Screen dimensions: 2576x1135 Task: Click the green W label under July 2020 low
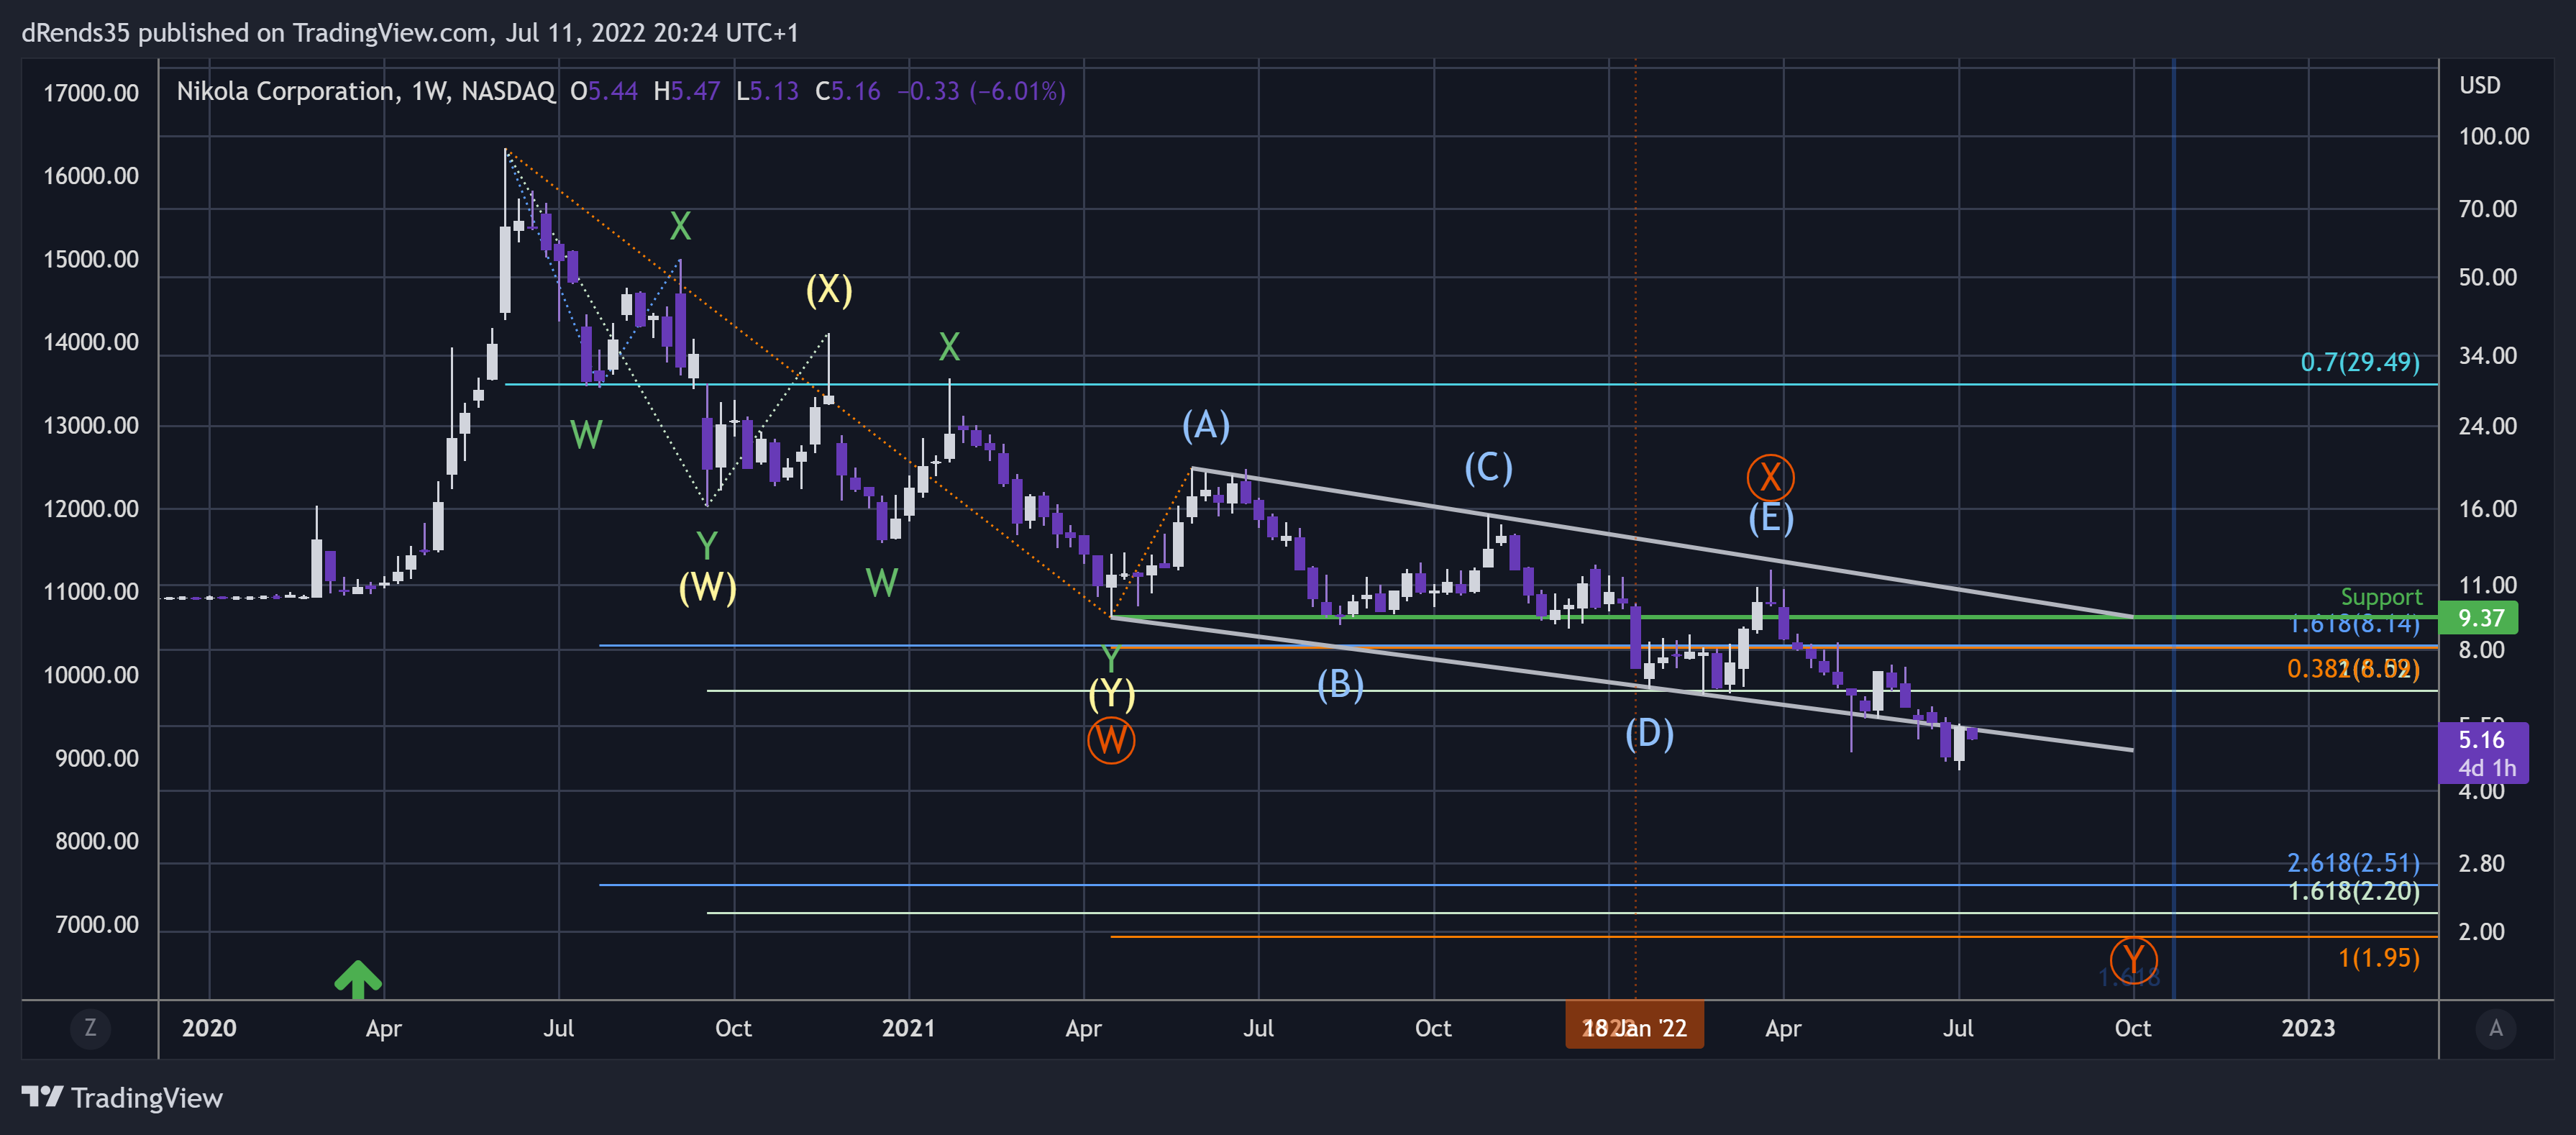click(586, 435)
